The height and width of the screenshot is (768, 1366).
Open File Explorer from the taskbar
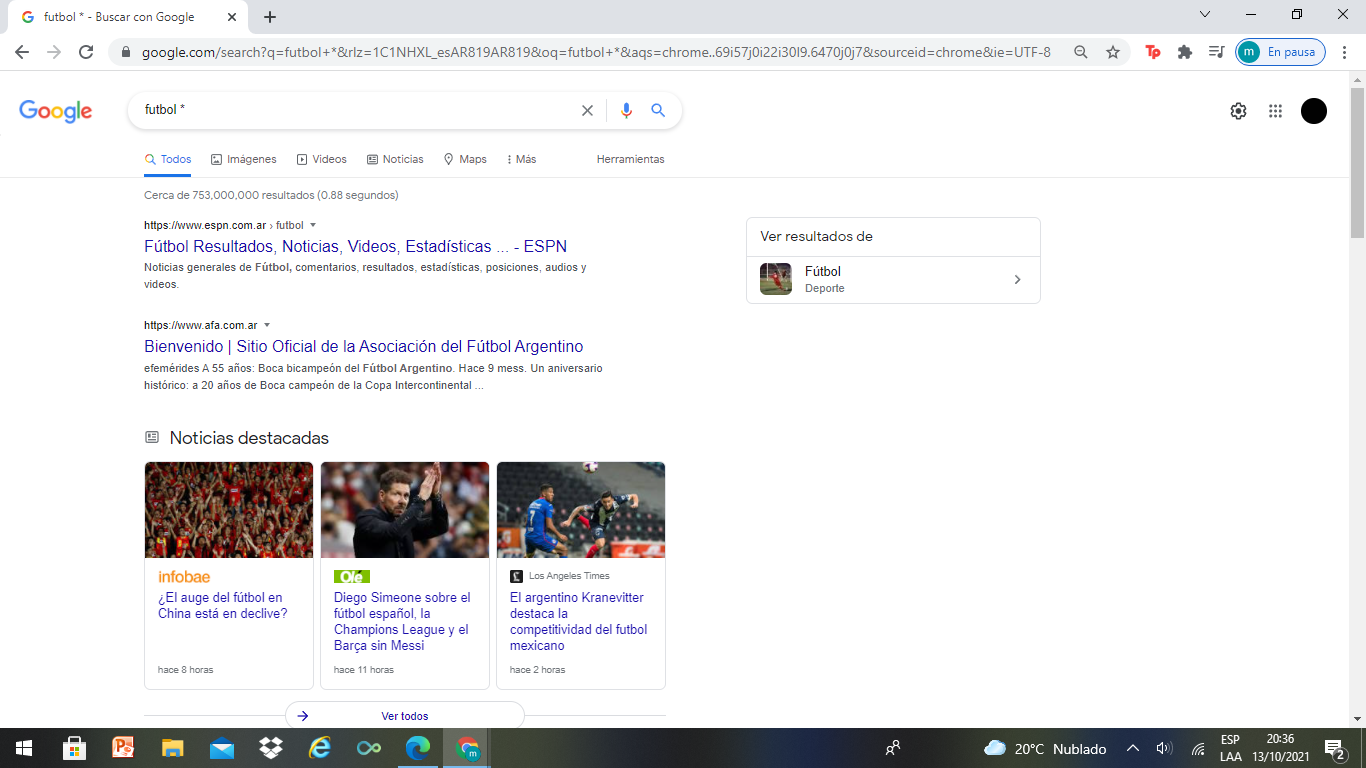tap(173, 748)
